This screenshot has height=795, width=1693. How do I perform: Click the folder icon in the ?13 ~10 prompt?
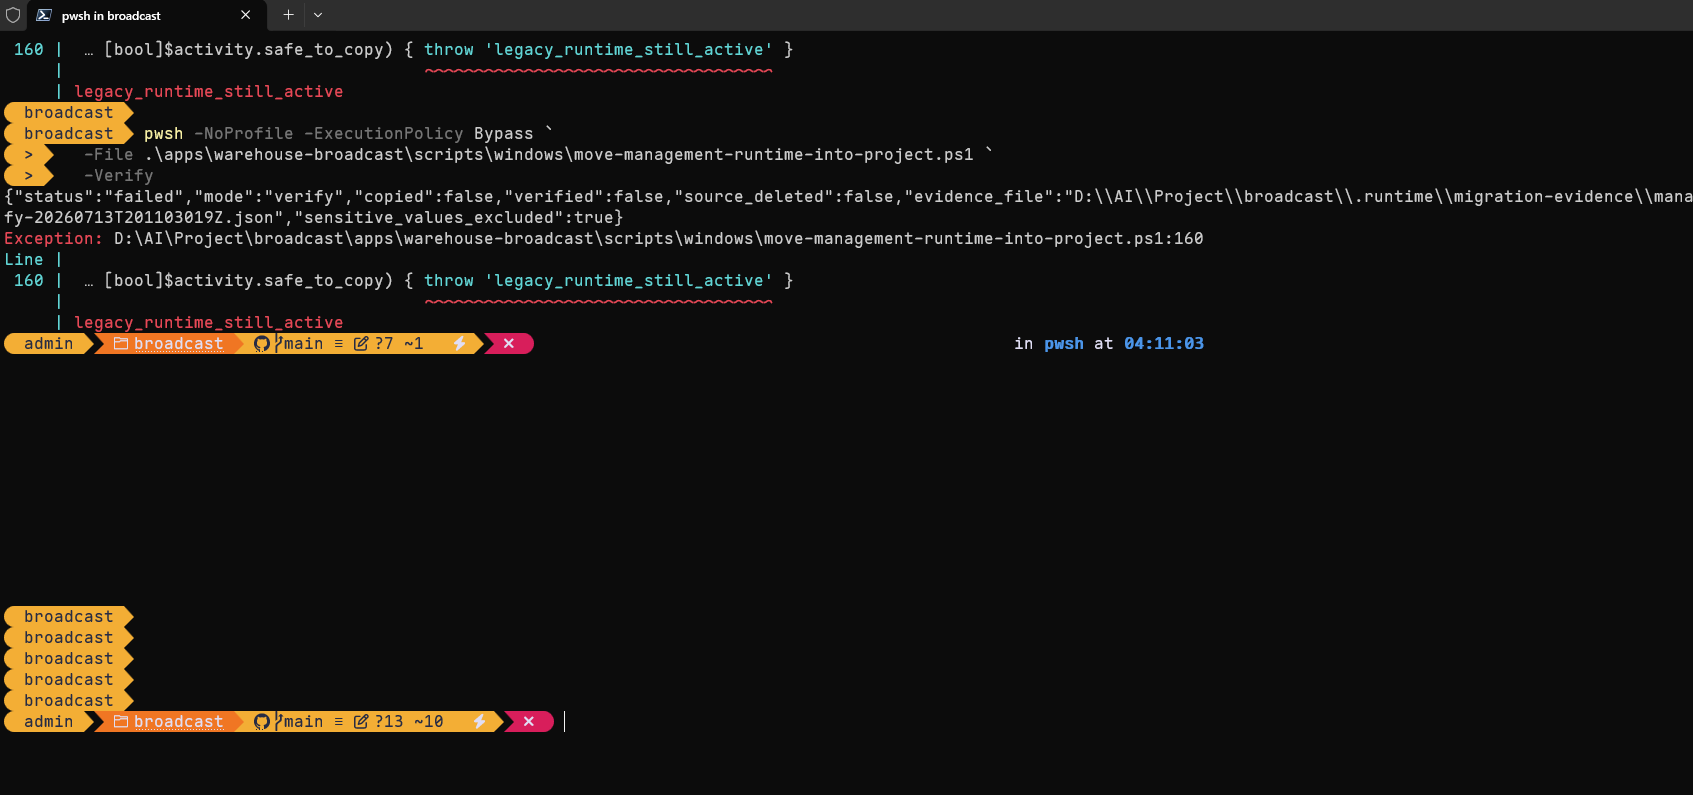(x=120, y=721)
